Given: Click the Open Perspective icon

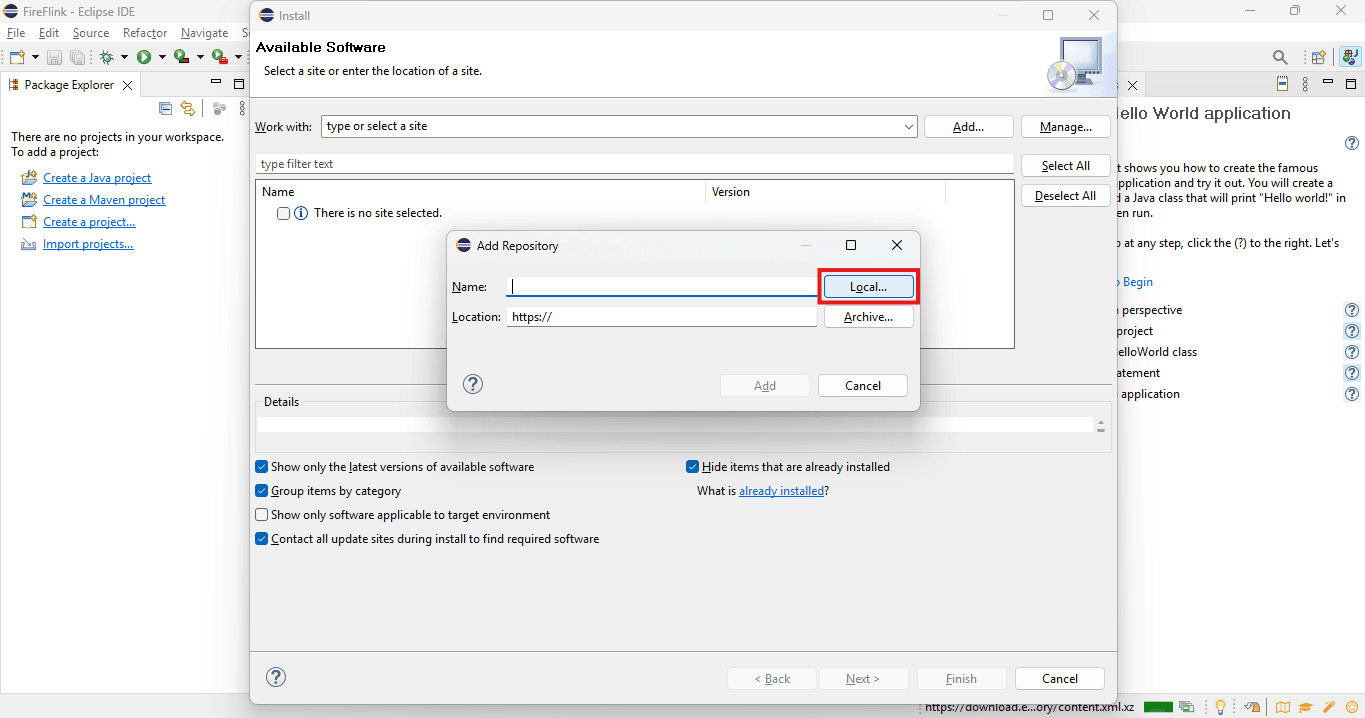Looking at the screenshot, I should (x=1319, y=57).
